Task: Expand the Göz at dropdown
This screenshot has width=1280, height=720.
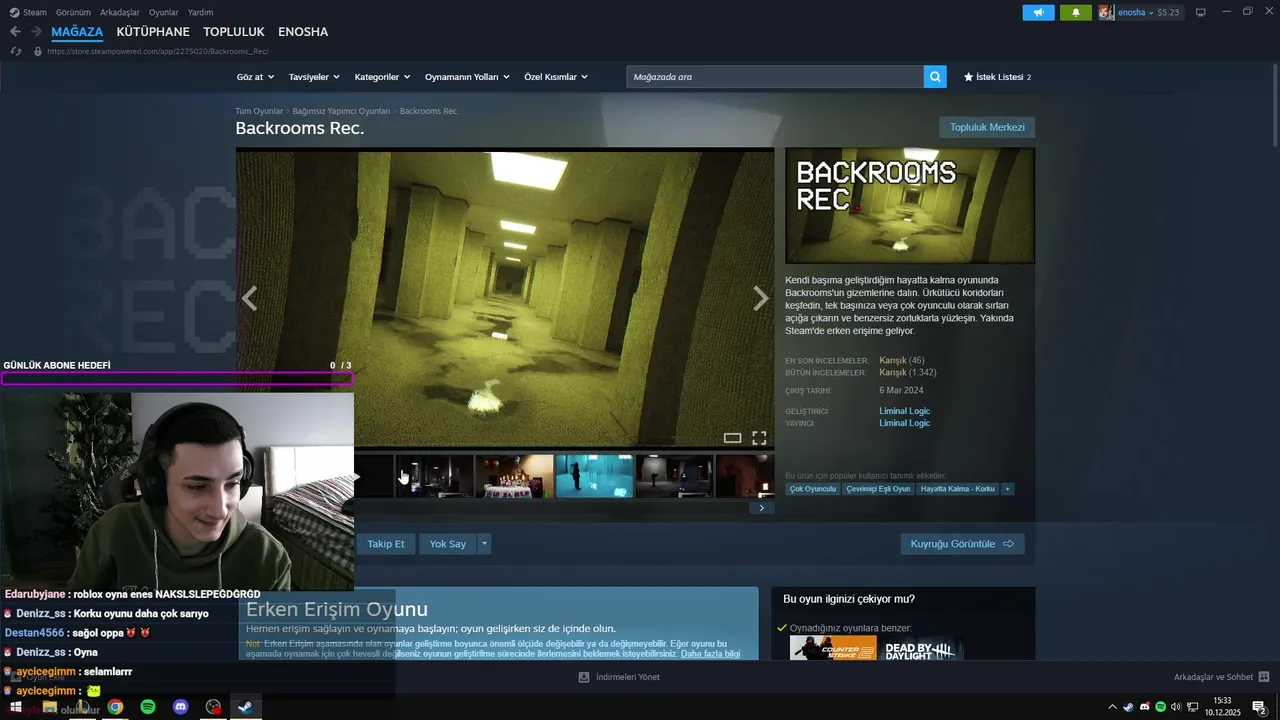Action: 255,77
